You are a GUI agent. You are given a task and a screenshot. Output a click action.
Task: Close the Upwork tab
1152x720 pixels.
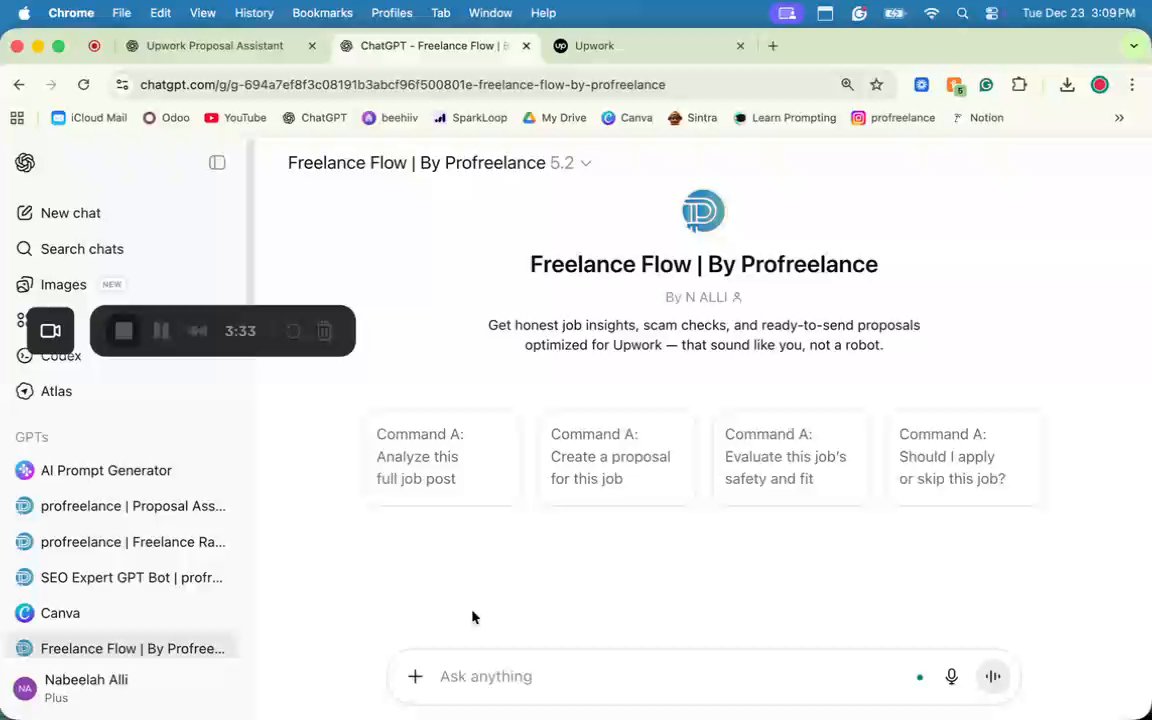[741, 46]
